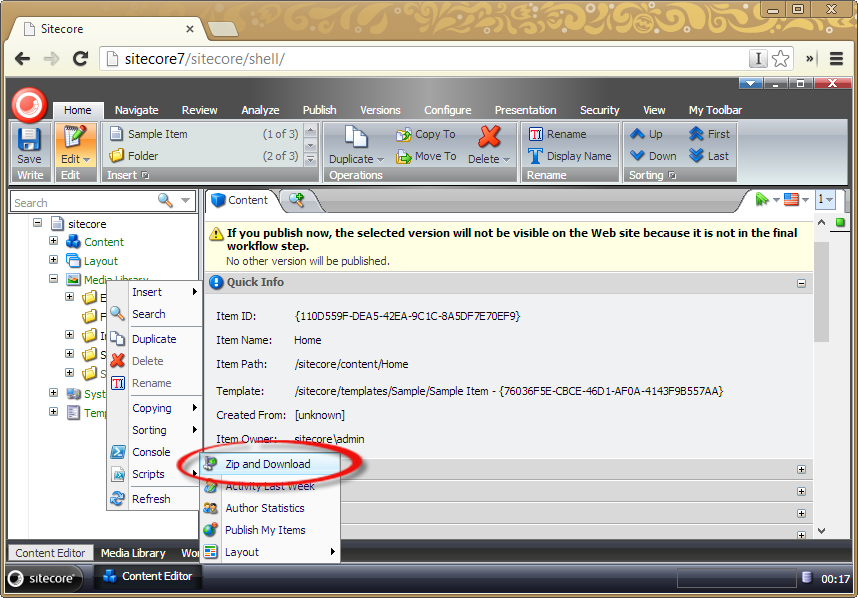Click the Media Library bottom tab
858x598 pixels.
pos(133,553)
